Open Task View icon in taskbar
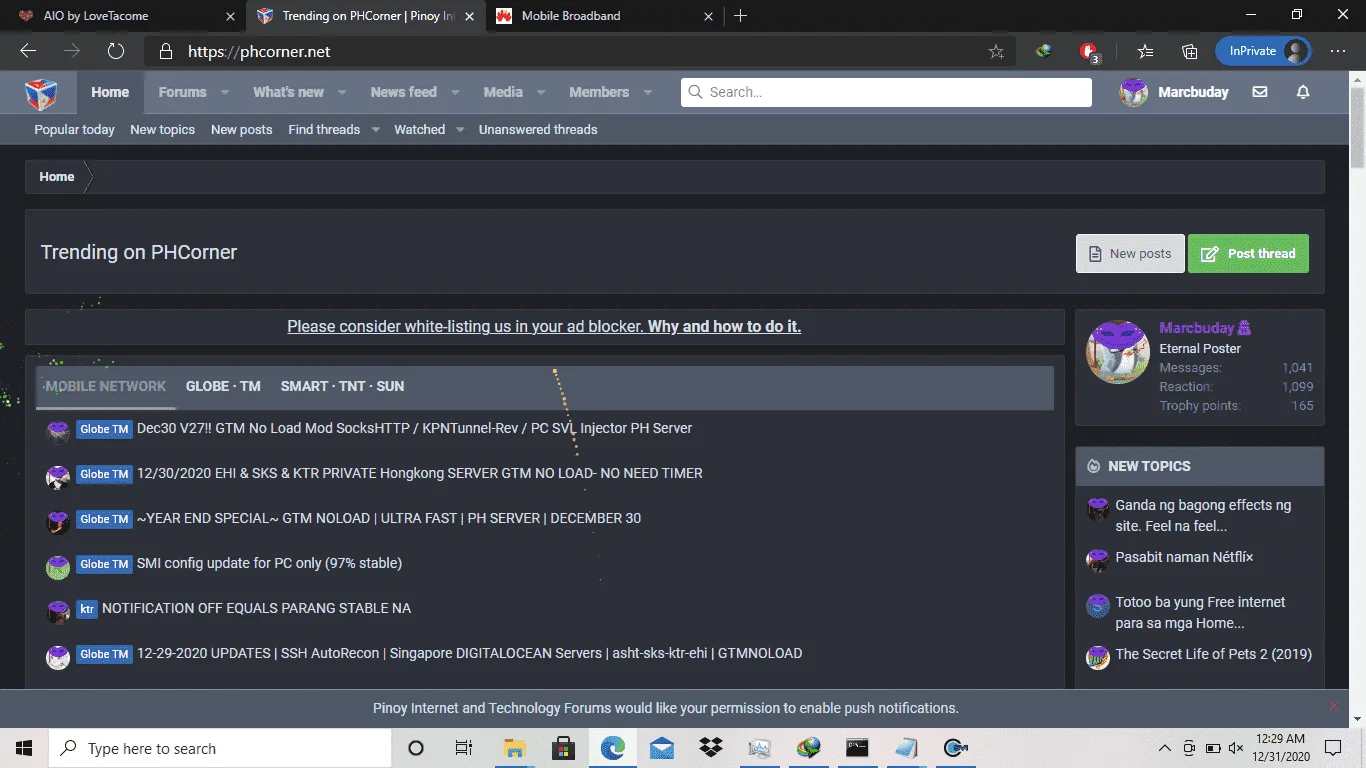The width and height of the screenshot is (1366, 768). tap(464, 748)
